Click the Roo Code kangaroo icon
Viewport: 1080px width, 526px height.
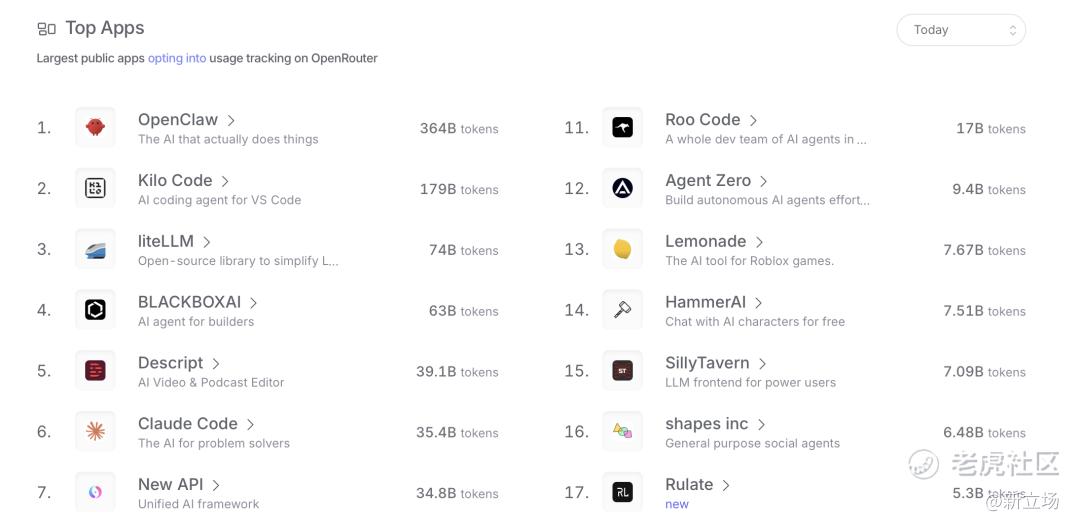tap(622, 128)
